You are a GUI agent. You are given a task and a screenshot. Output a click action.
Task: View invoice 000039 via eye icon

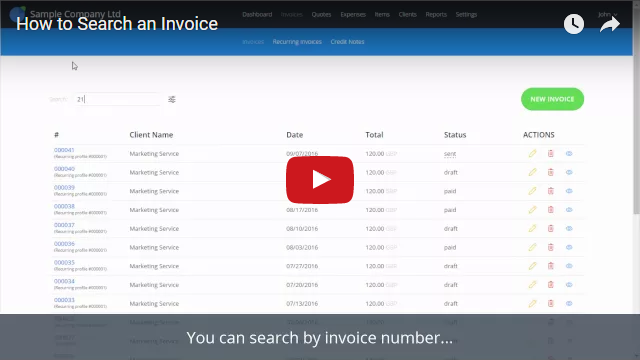[x=569, y=191]
